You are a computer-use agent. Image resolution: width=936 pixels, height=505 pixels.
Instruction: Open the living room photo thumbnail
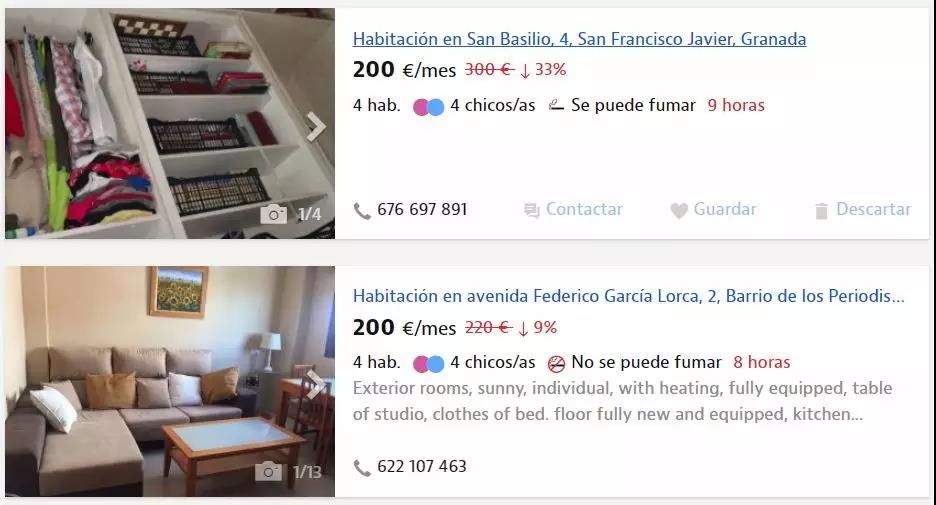170,381
